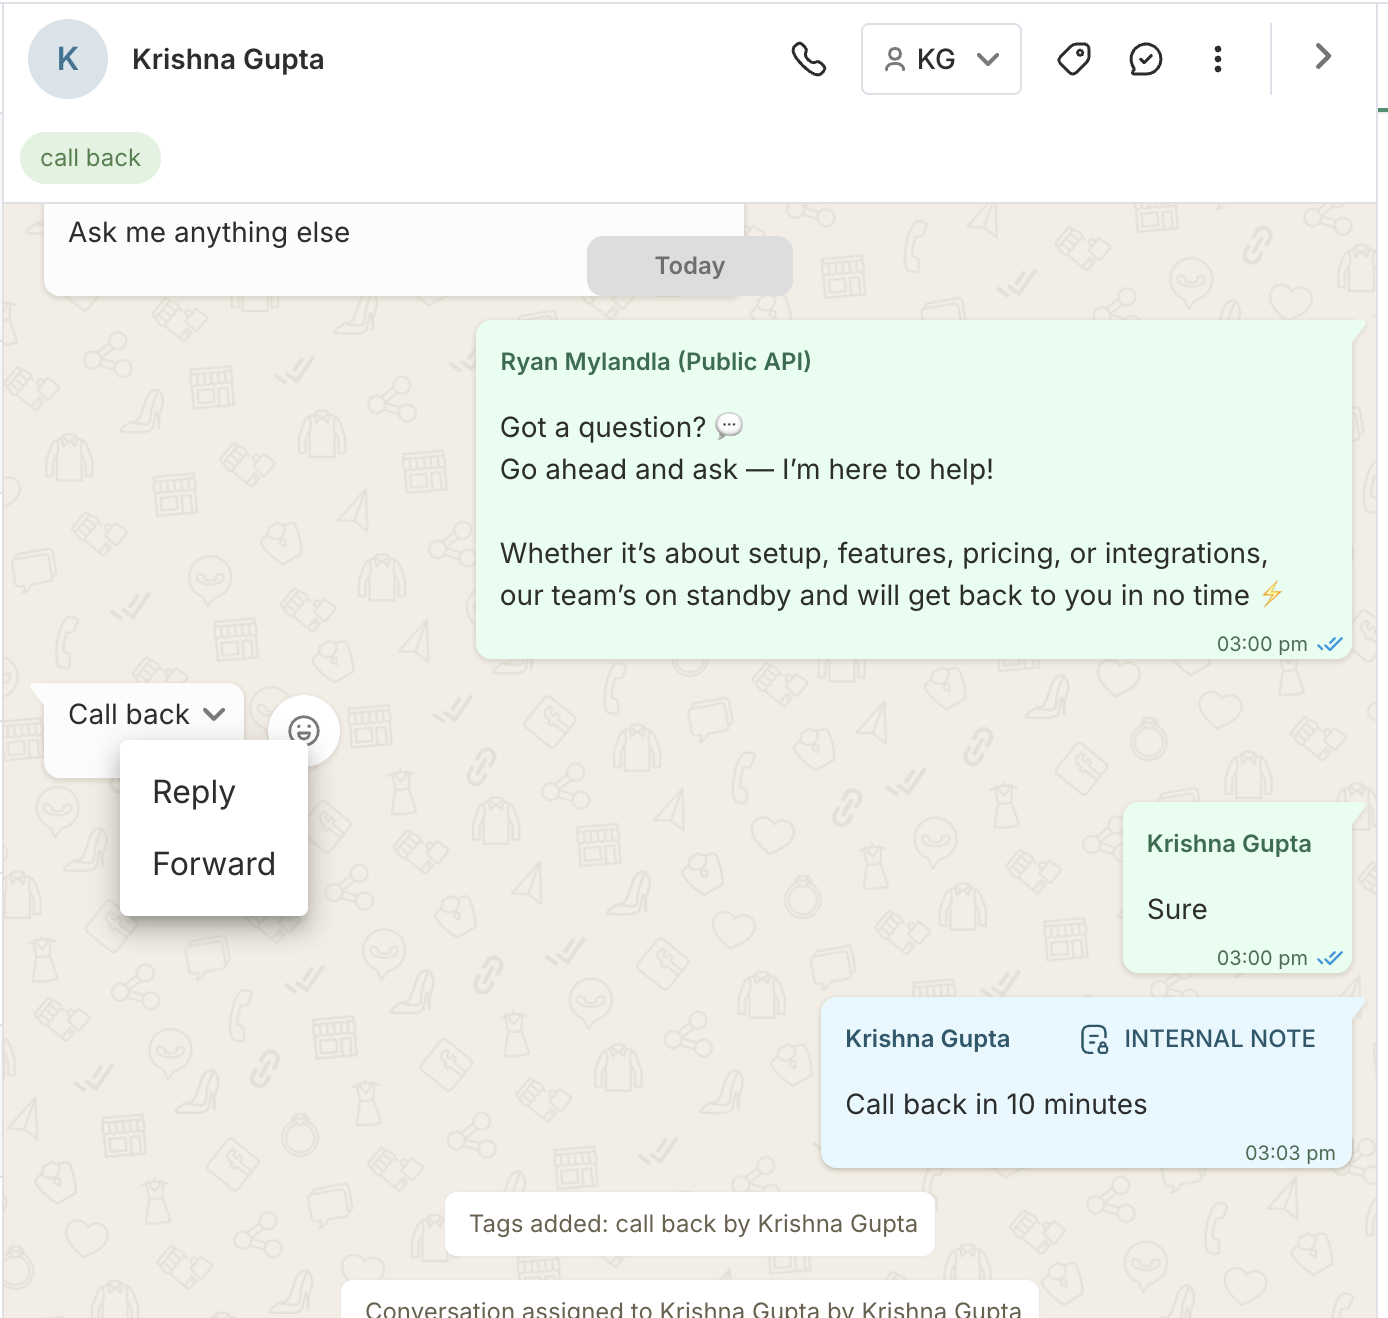Click the K contact avatar

pos(68,59)
